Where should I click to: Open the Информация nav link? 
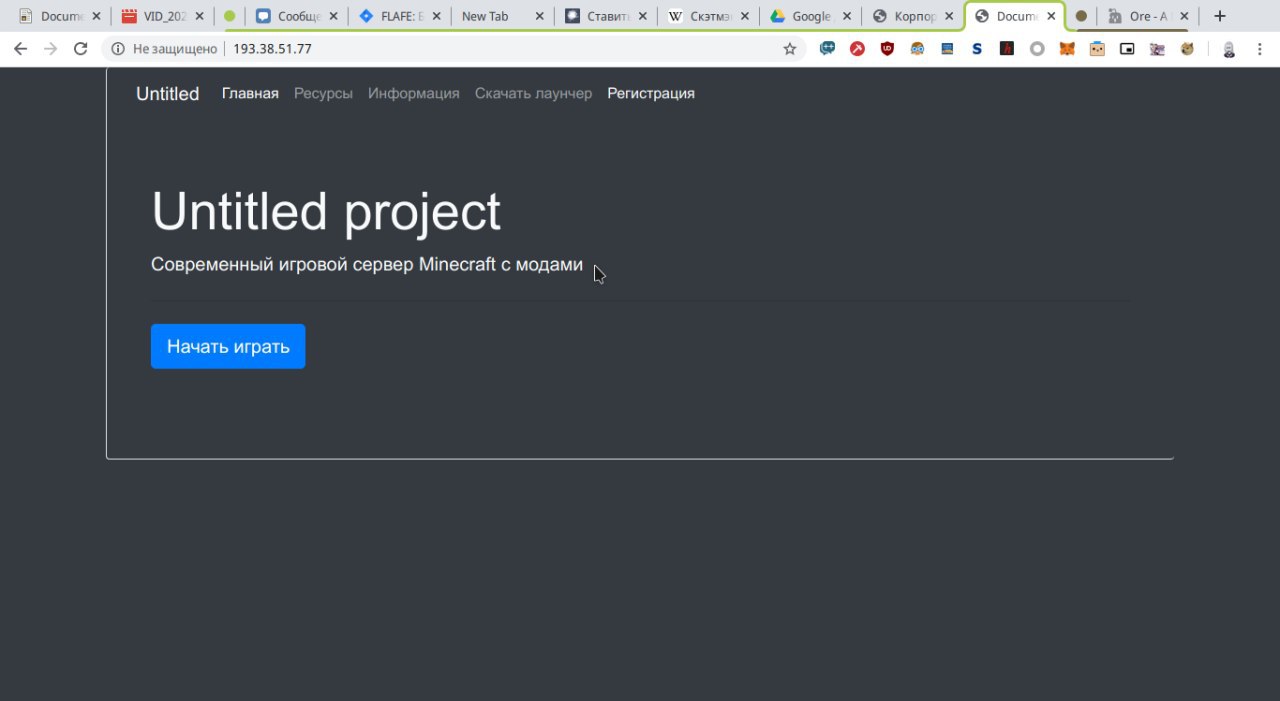click(414, 93)
